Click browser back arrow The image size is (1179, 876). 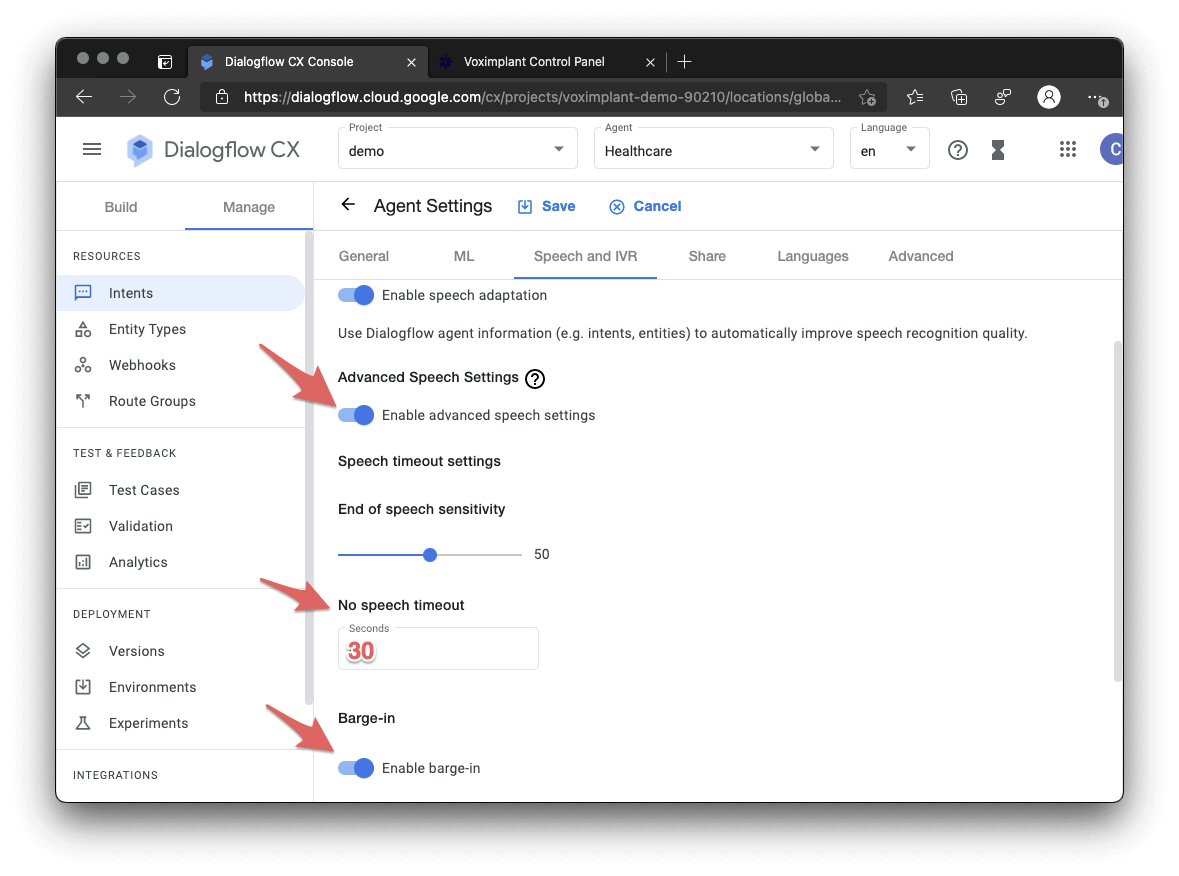pyautogui.click(x=84, y=97)
